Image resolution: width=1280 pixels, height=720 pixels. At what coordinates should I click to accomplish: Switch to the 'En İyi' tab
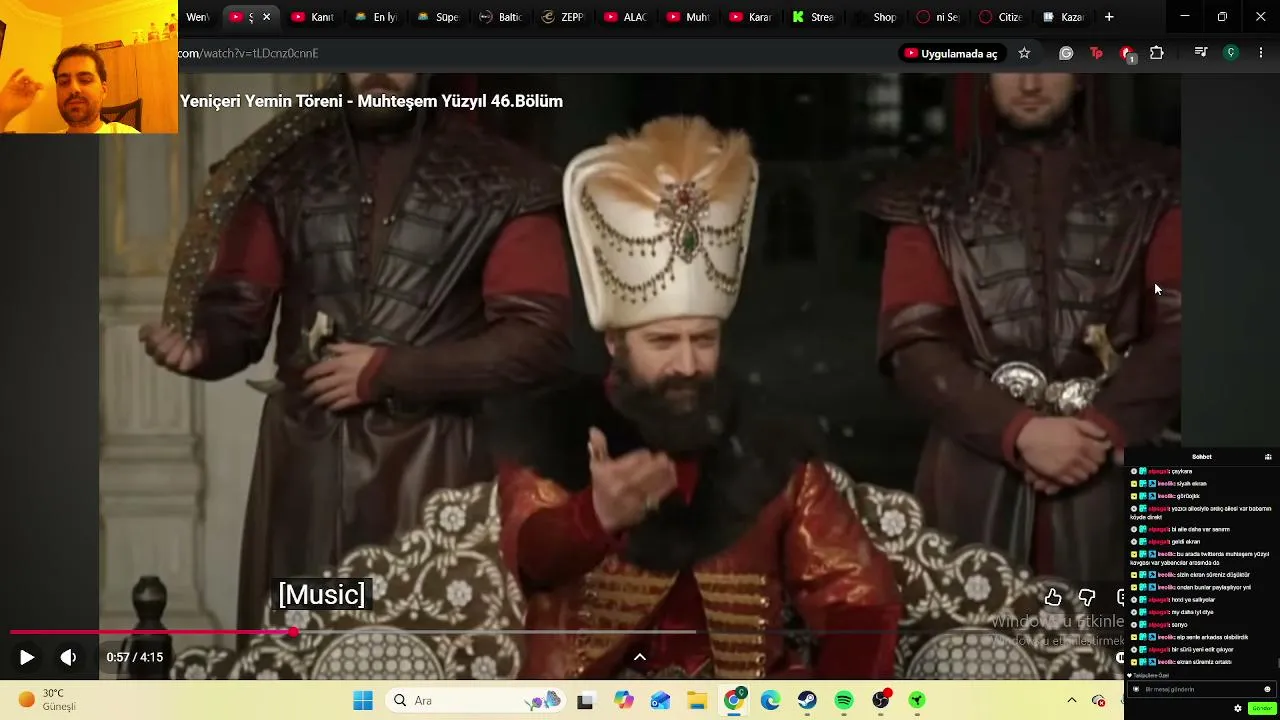(x=376, y=17)
